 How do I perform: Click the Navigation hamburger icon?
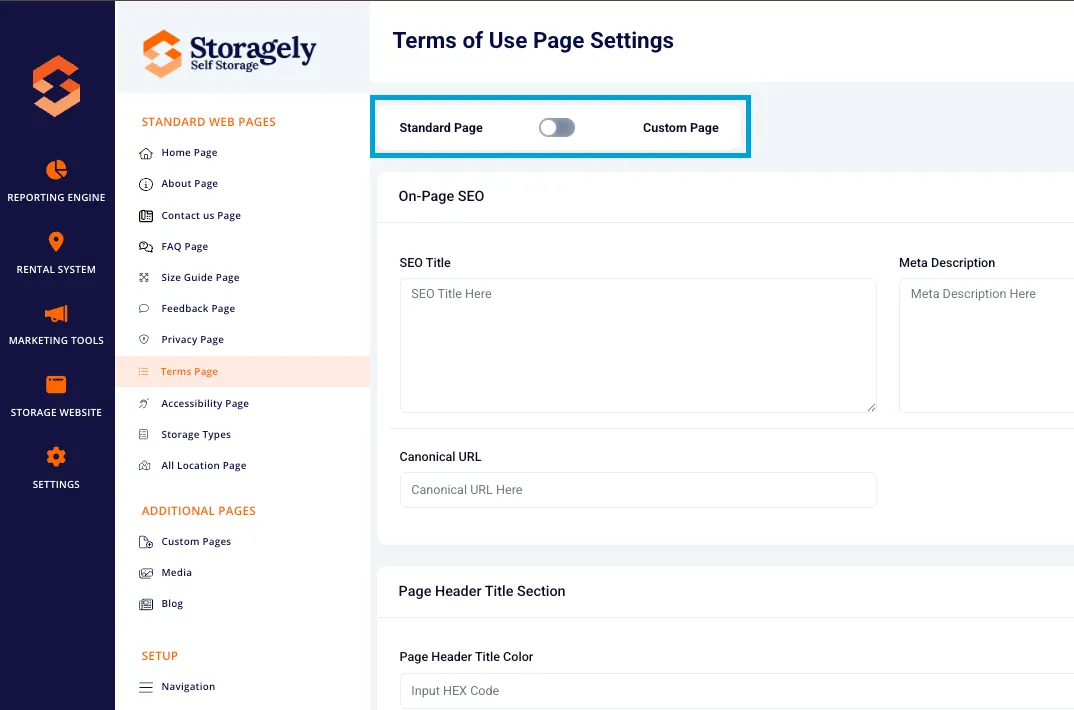(145, 687)
